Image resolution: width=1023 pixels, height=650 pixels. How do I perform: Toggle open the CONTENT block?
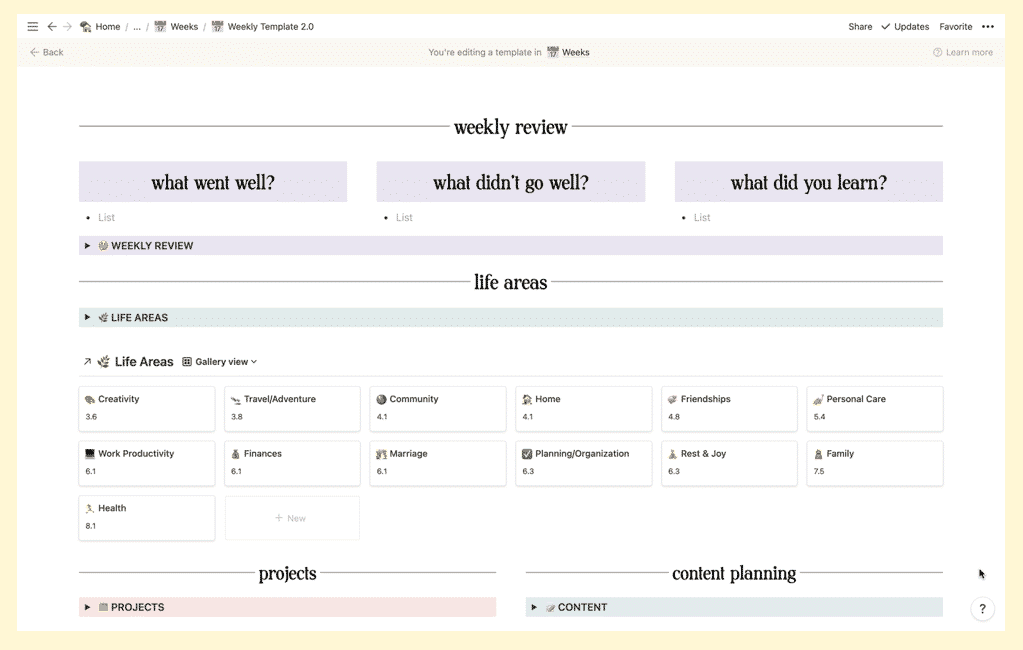[x=533, y=607]
